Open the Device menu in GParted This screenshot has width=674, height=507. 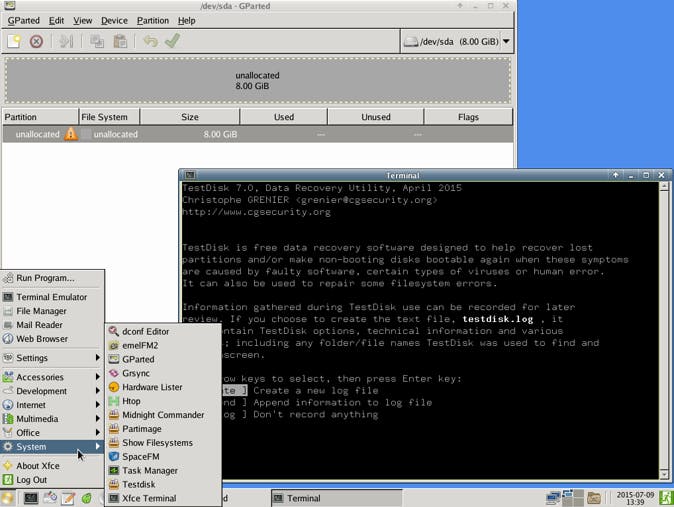click(114, 21)
